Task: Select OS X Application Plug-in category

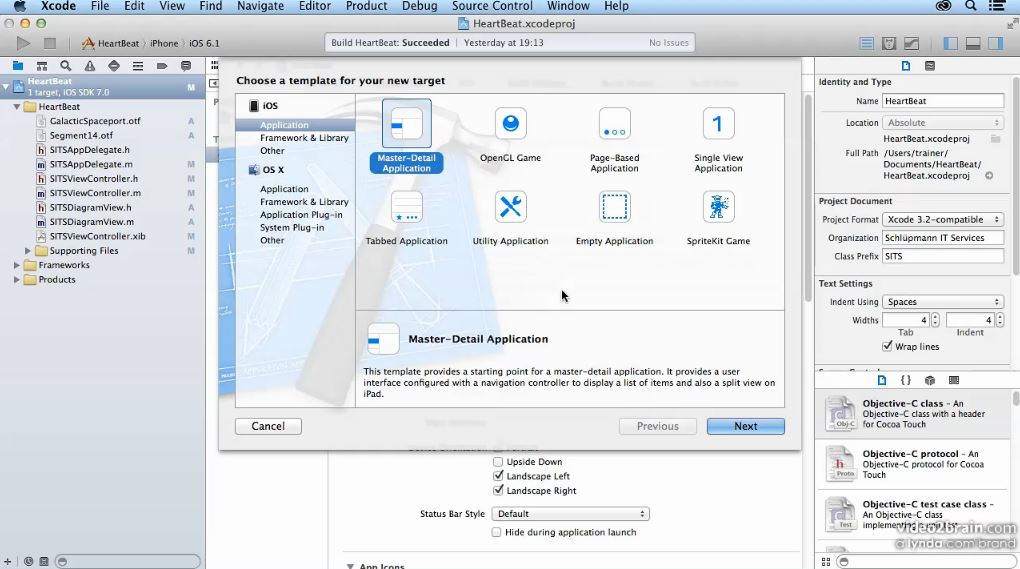Action: 301,215
